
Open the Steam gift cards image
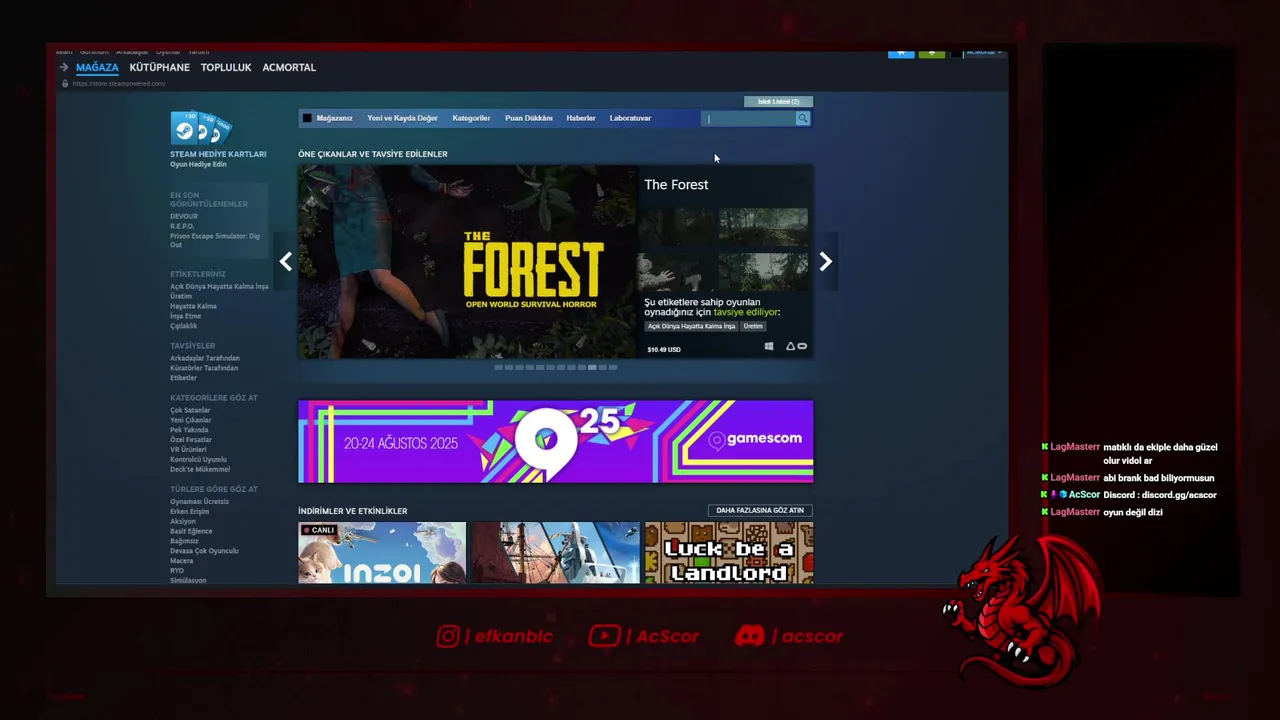tap(201, 128)
